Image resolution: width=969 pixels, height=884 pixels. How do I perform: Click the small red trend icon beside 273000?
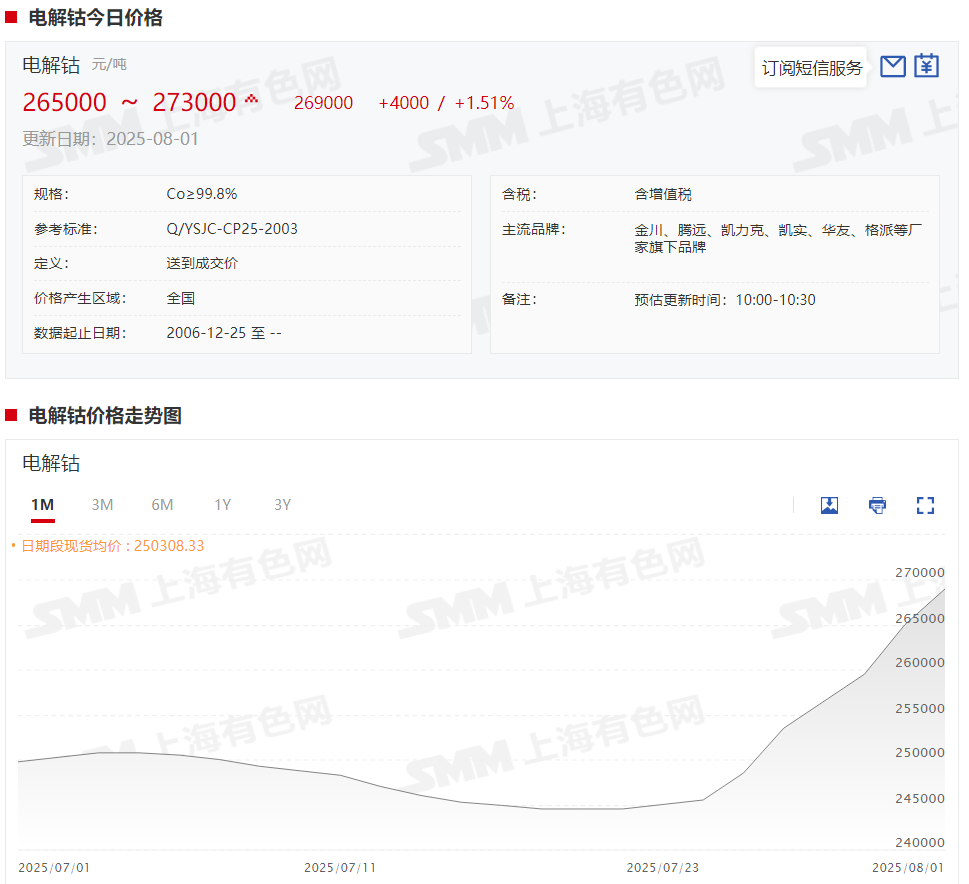coord(251,99)
